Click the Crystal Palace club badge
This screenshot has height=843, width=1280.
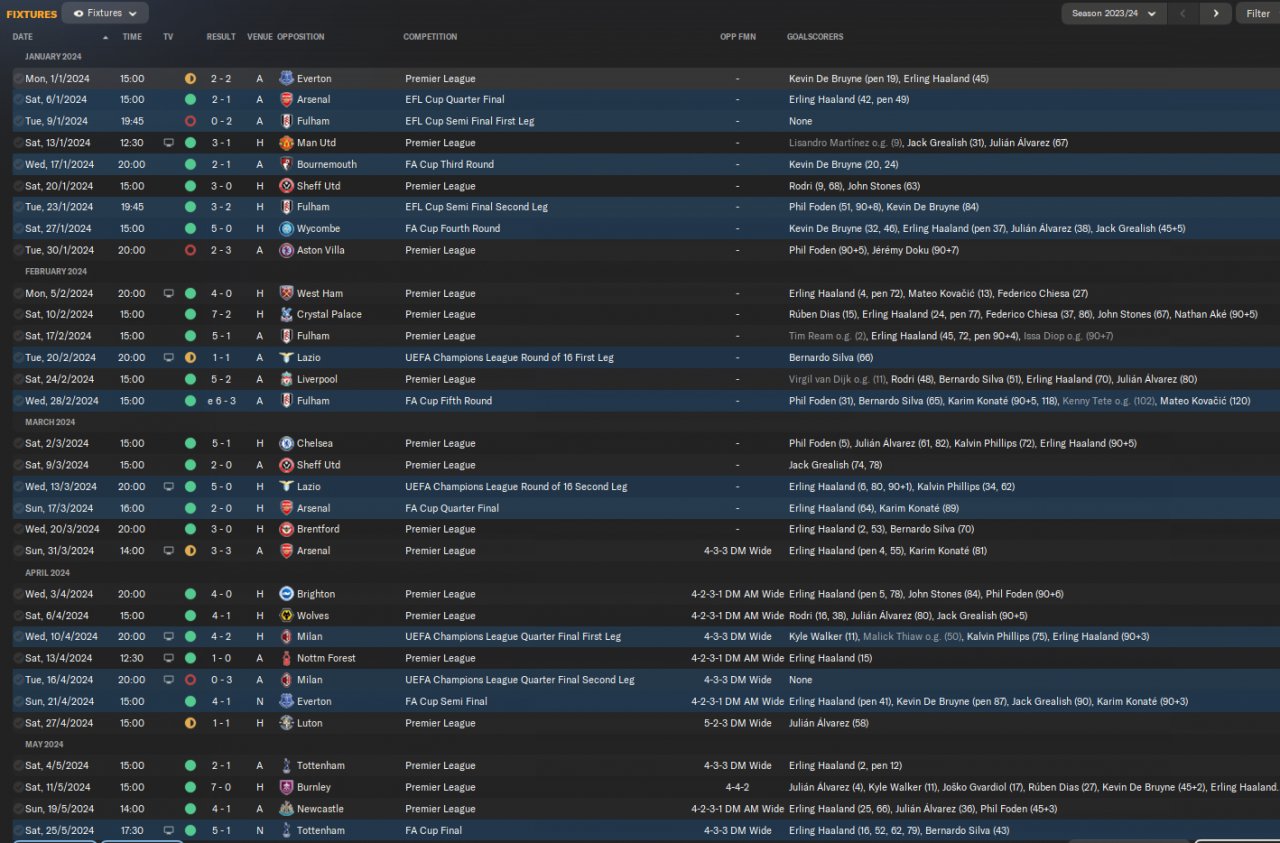[286, 314]
